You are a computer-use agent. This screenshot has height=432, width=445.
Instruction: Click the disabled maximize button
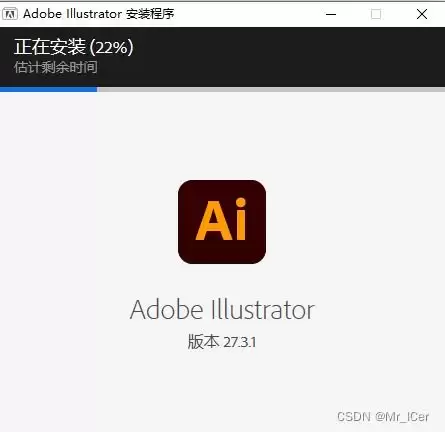point(376,14)
